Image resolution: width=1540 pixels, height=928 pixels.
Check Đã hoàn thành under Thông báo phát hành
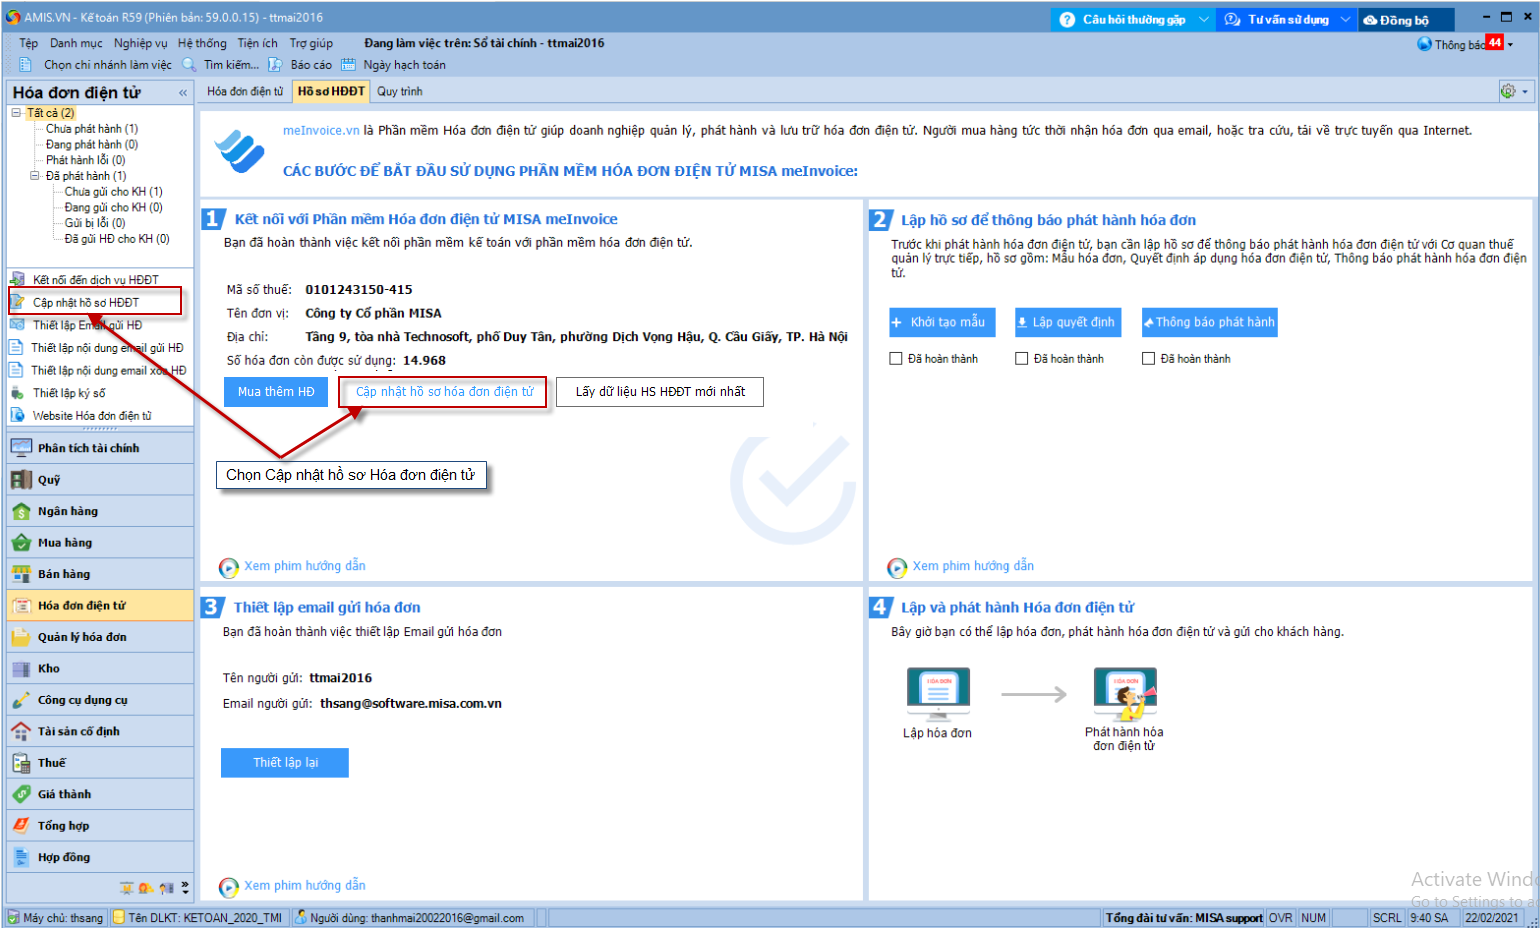1148,358
